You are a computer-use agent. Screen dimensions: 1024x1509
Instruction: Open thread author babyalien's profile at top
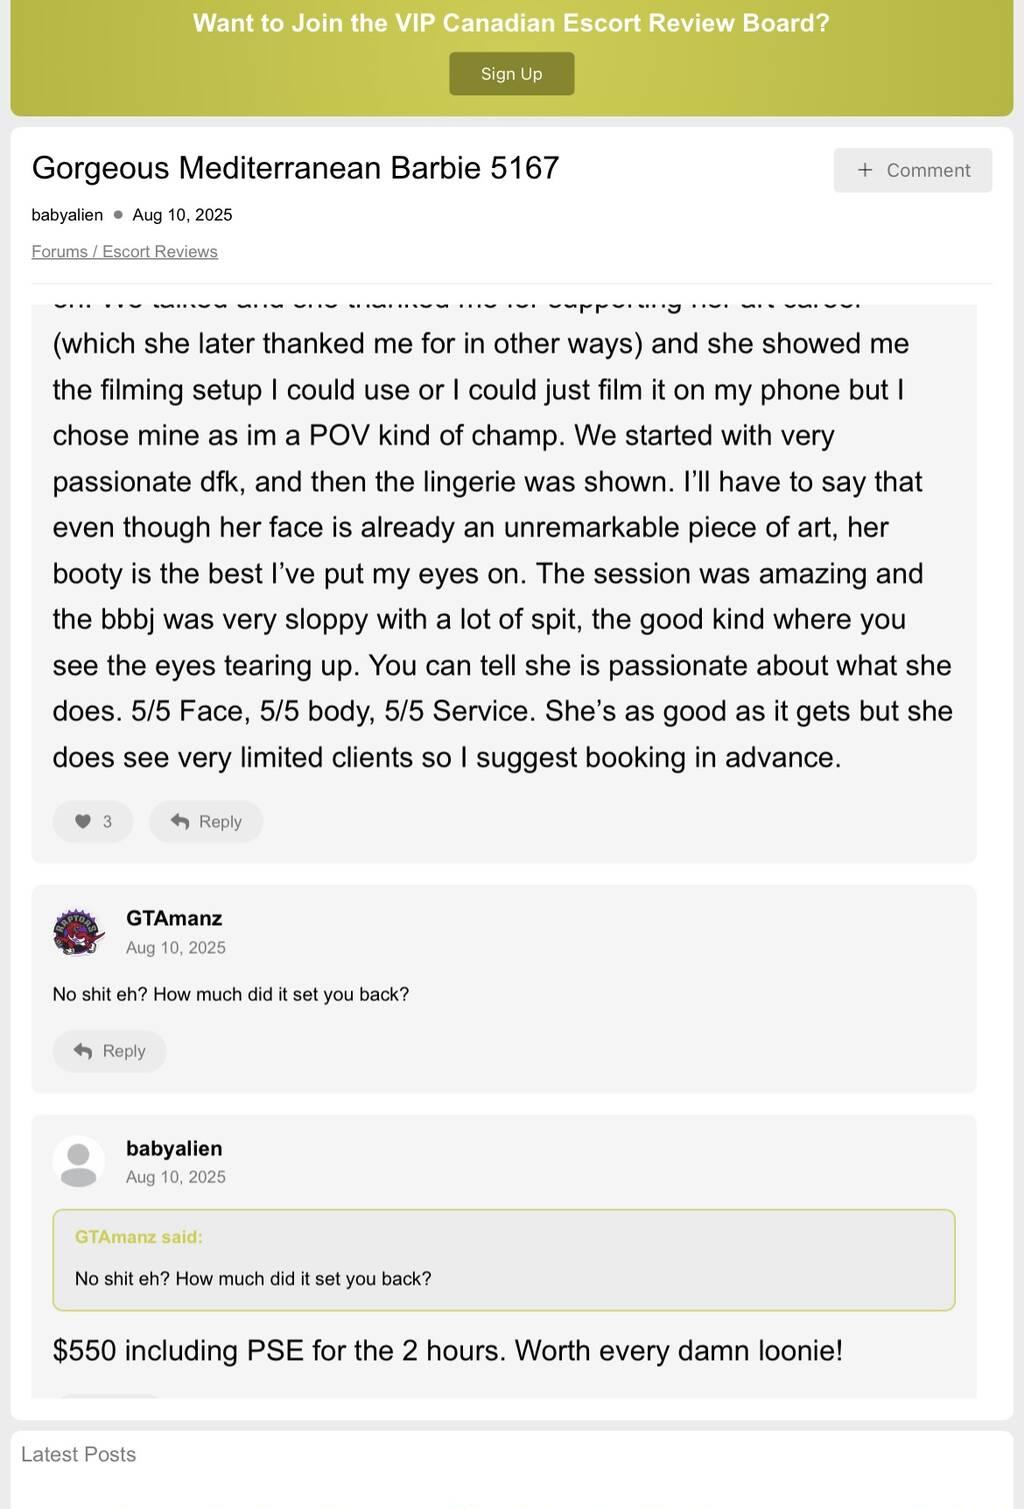(x=67, y=215)
